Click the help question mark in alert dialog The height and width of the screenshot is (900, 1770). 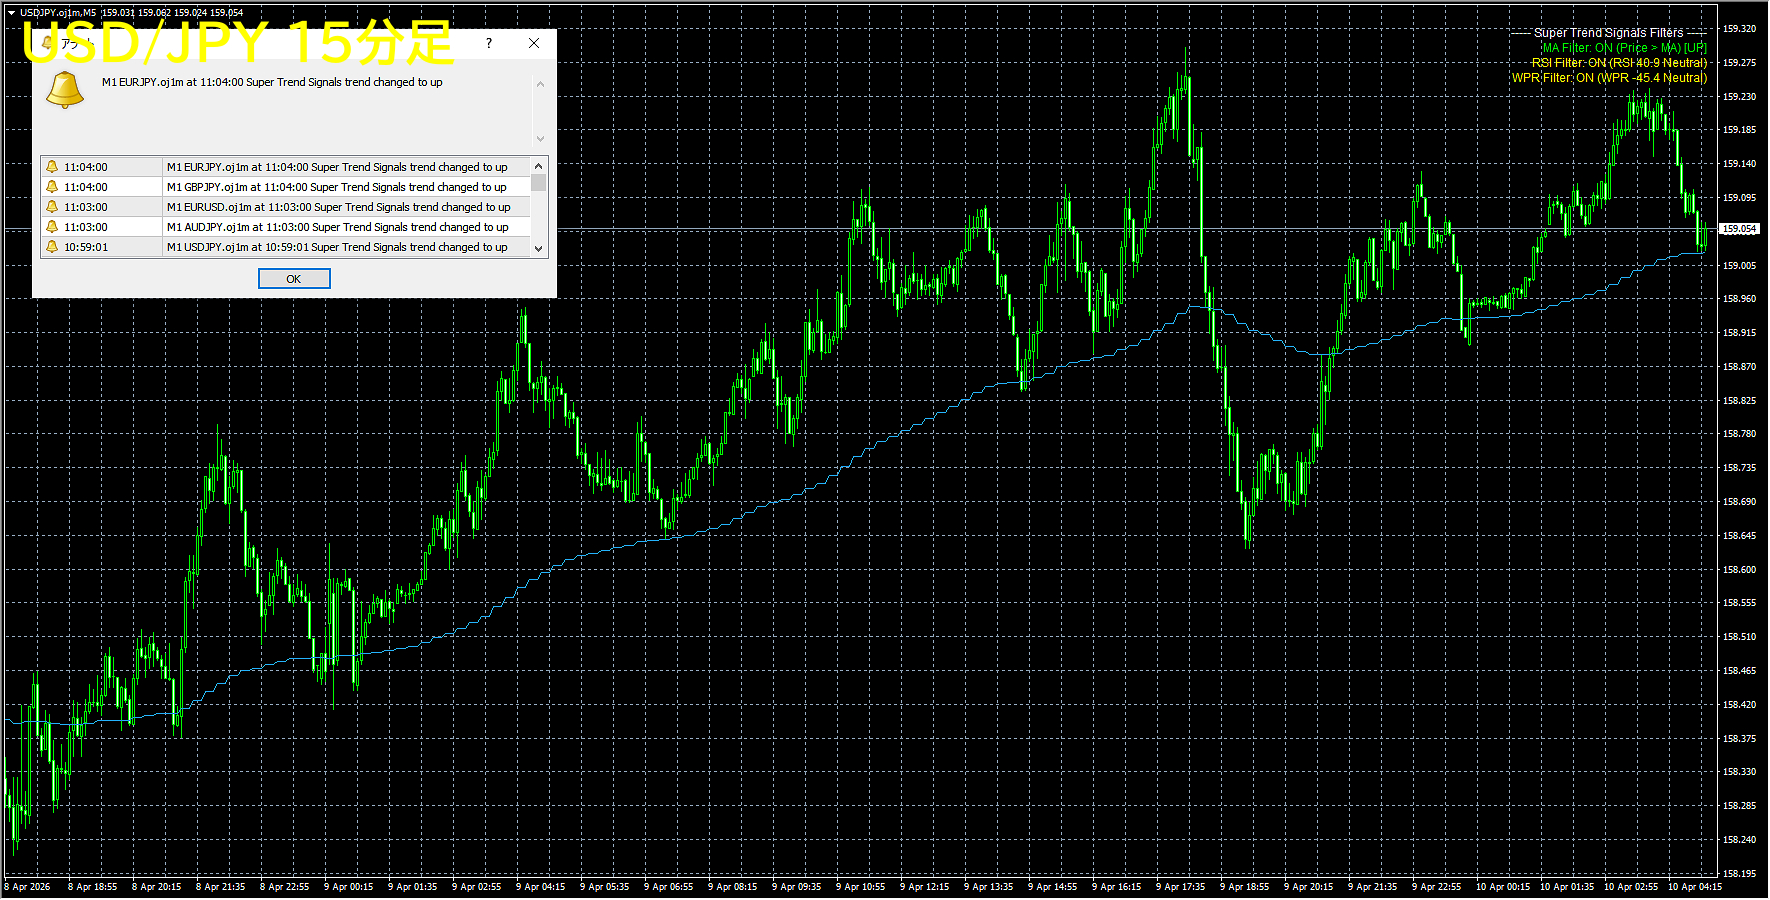tap(488, 43)
